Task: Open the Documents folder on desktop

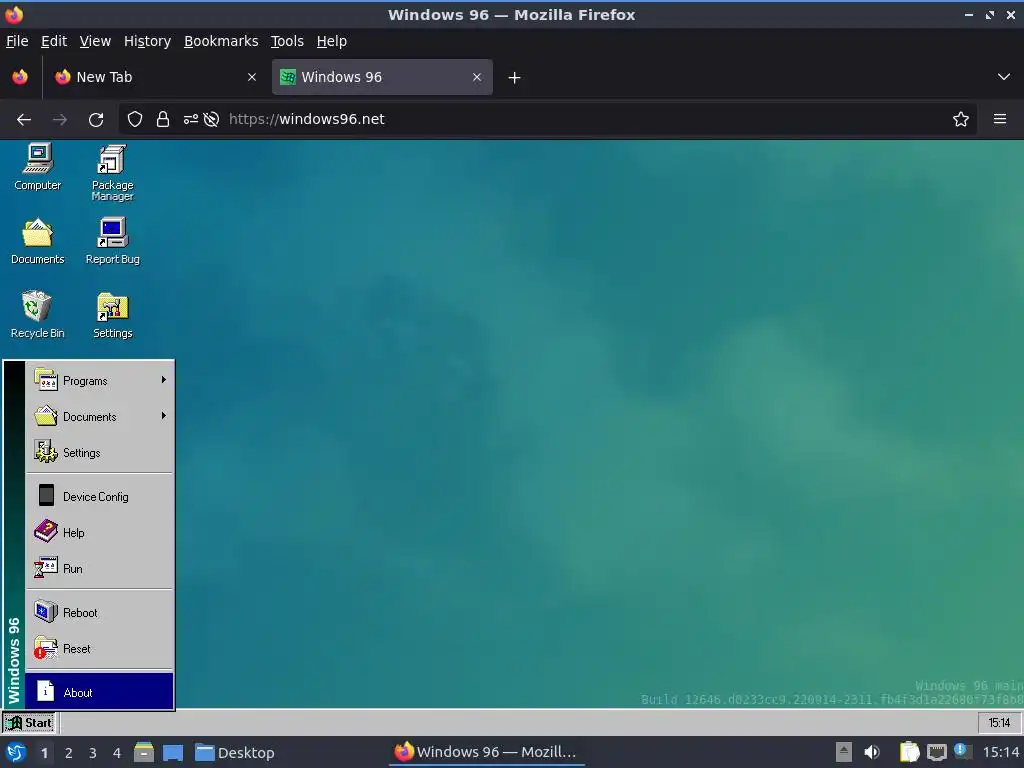Action: [x=38, y=241]
